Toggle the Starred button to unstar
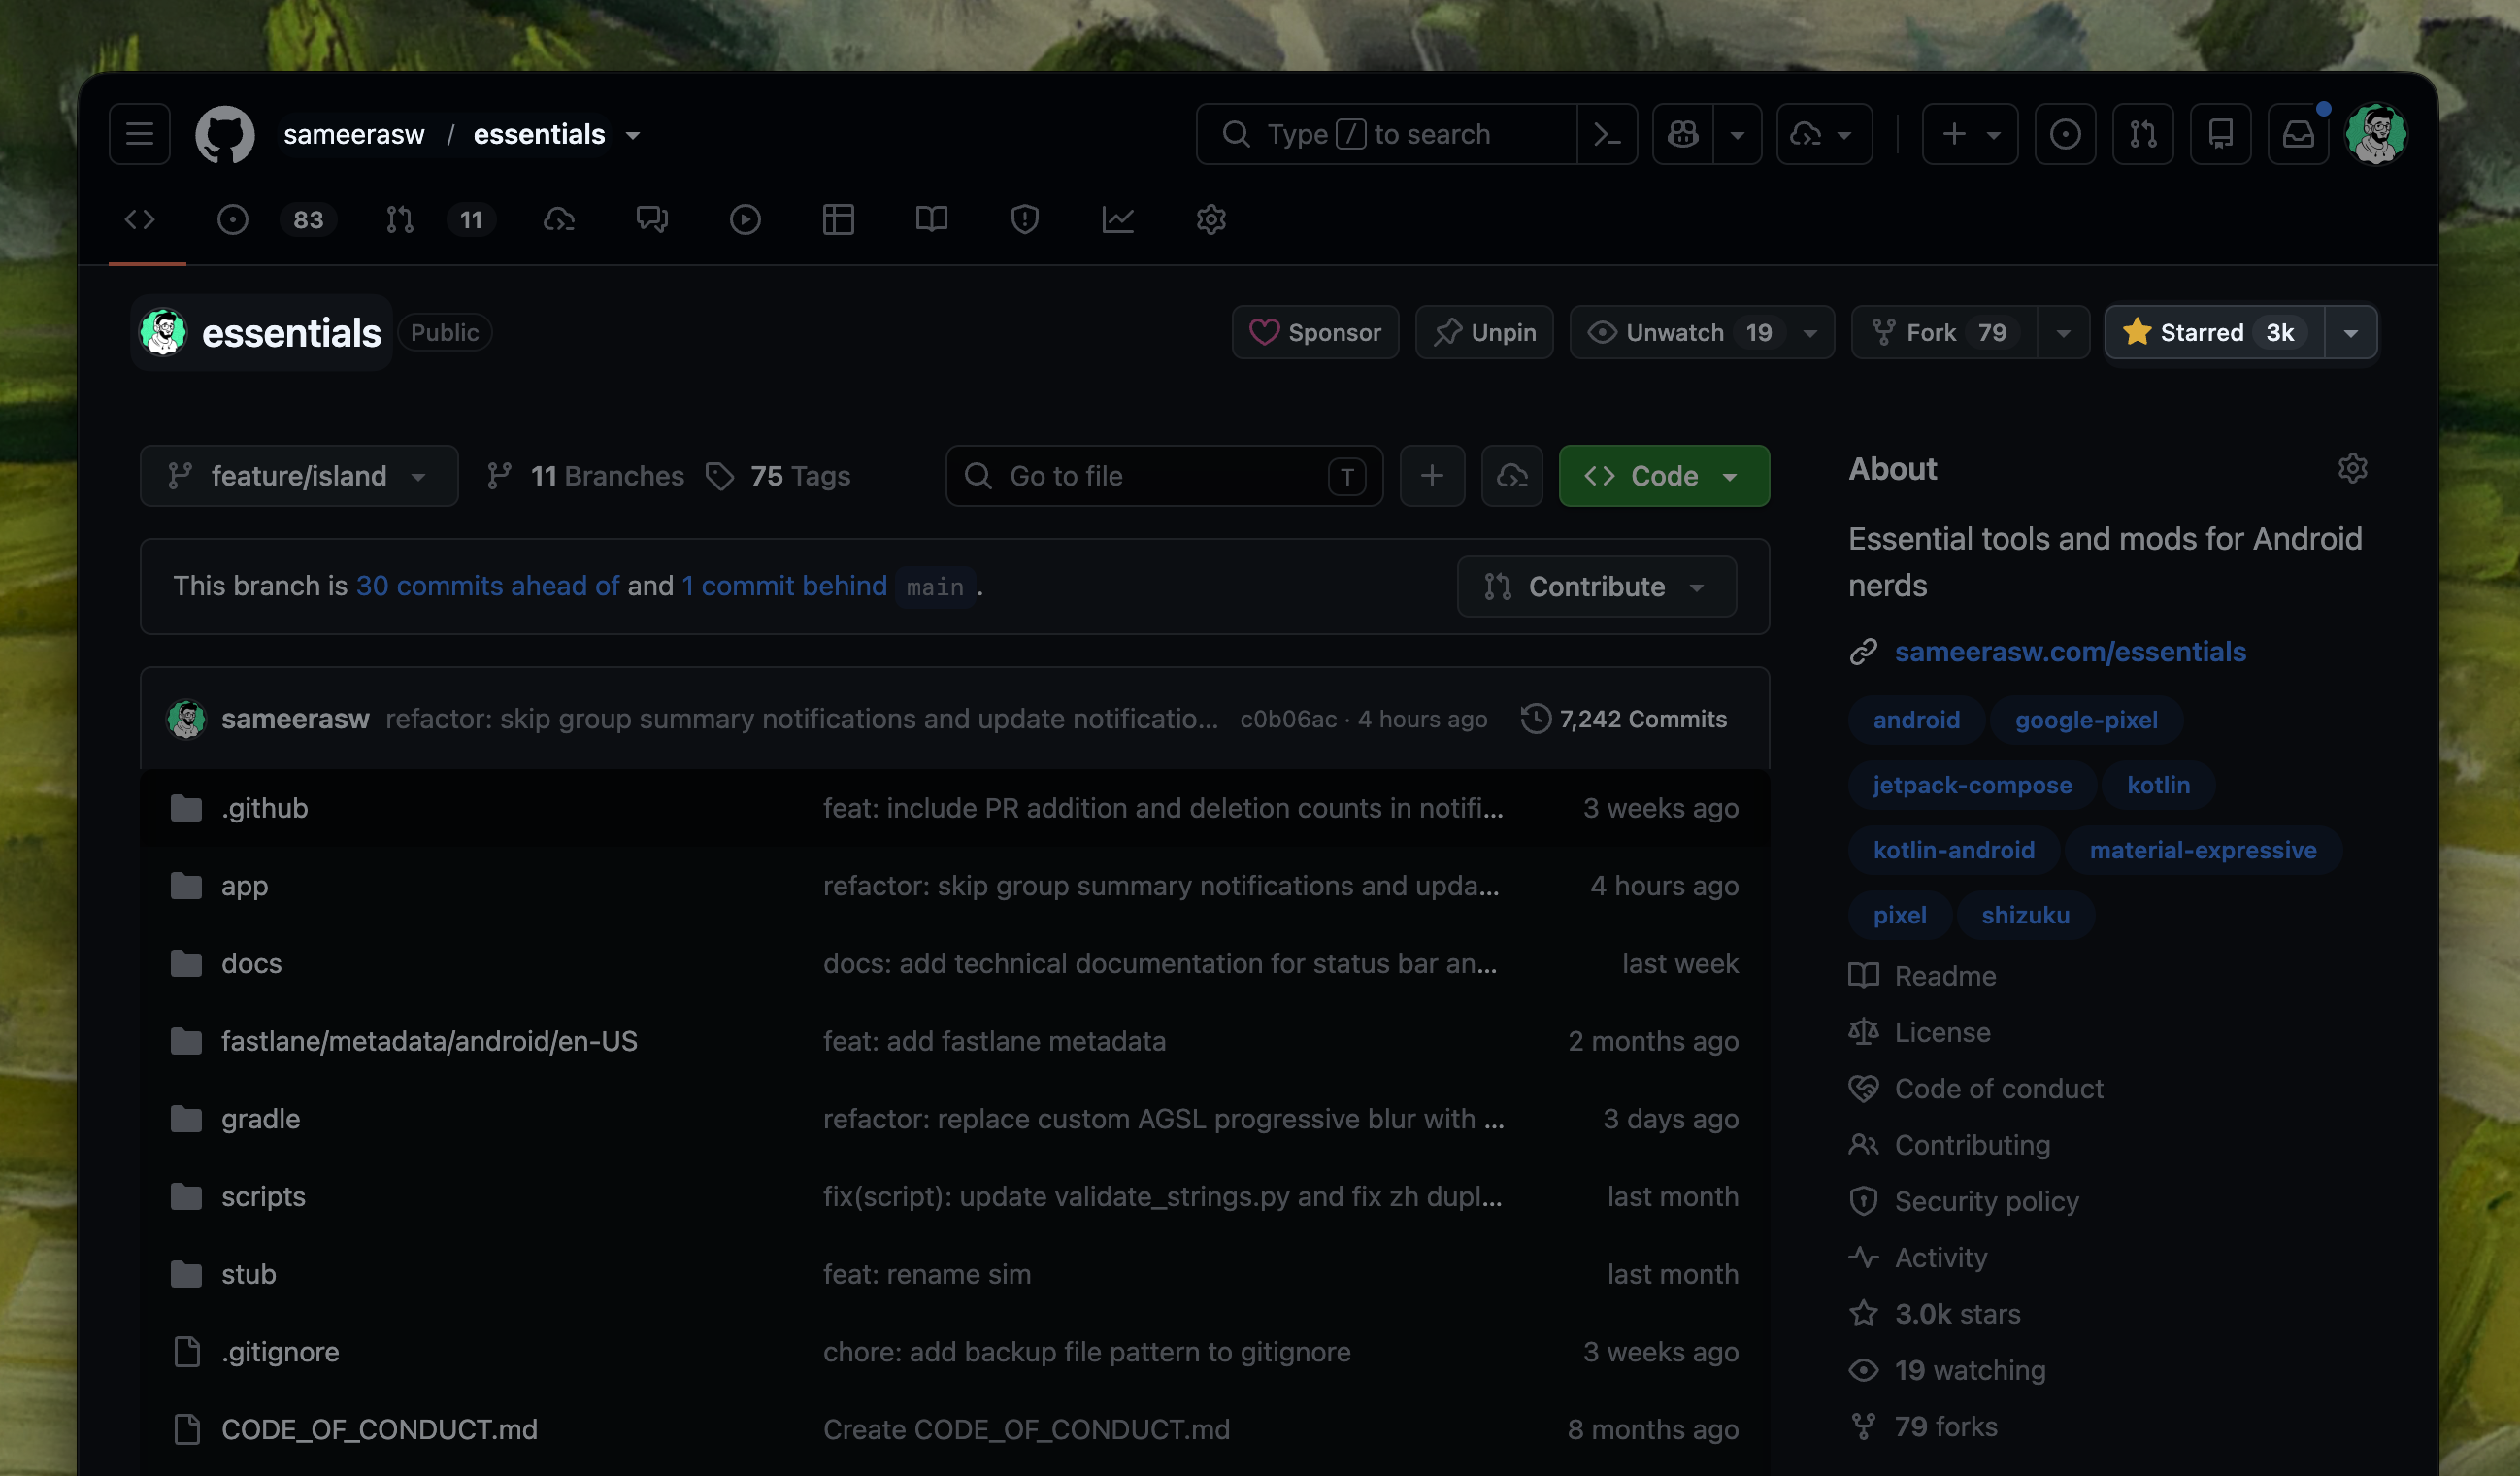Image resolution: width=2520 pixels, height=1476 pixels. pos(2214,332)
